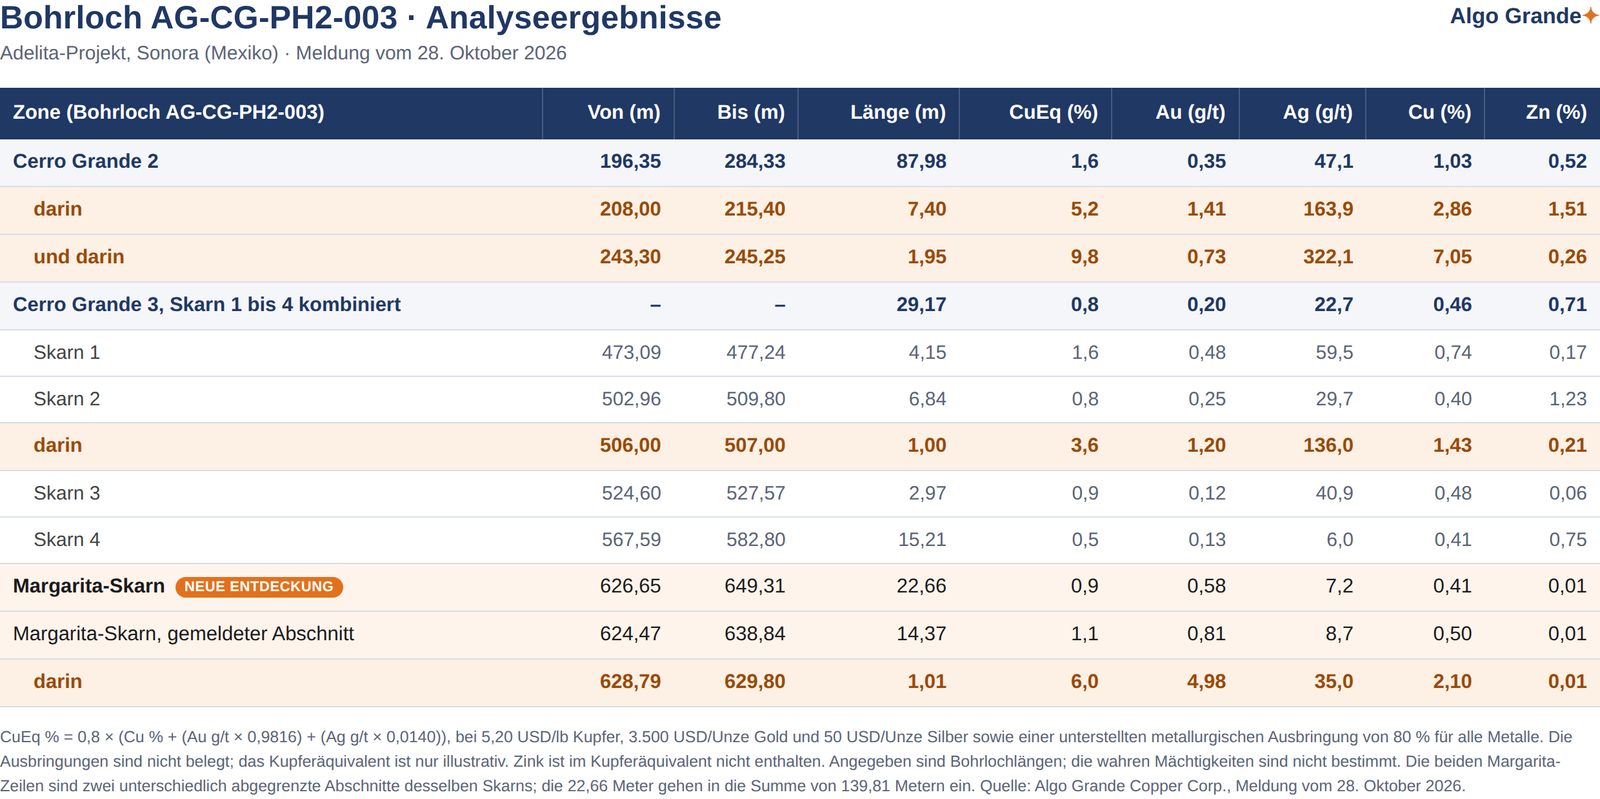Click the copper value '2,86'
1600x799 pixels.
click(x=1452, y=209)
